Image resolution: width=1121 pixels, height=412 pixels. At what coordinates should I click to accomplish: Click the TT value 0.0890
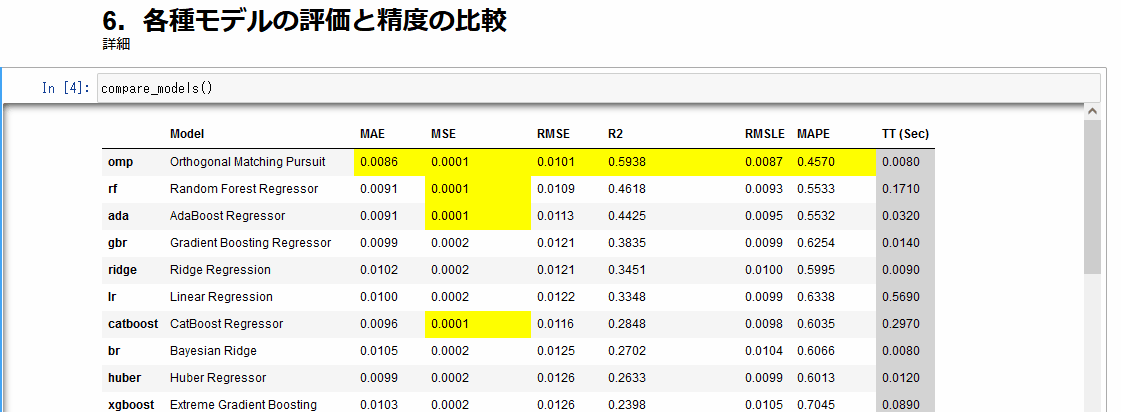901,405
